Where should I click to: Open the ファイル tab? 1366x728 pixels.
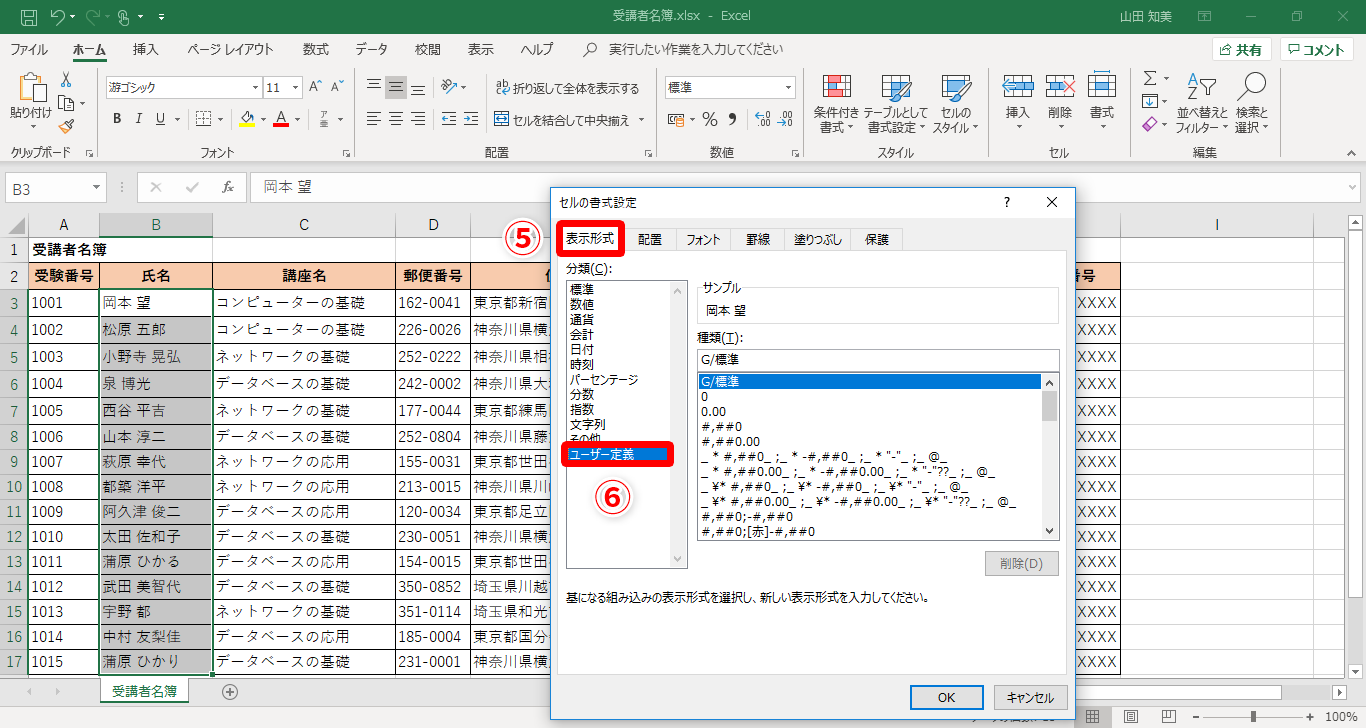(x=29, y=49)
